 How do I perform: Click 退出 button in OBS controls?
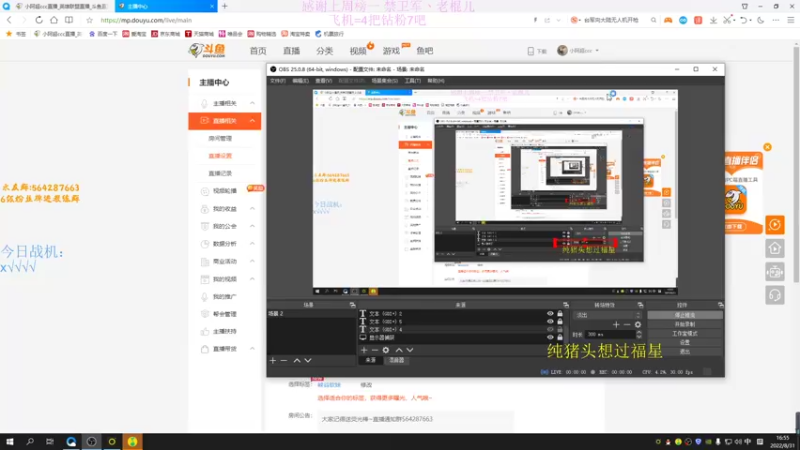point(685,352)
